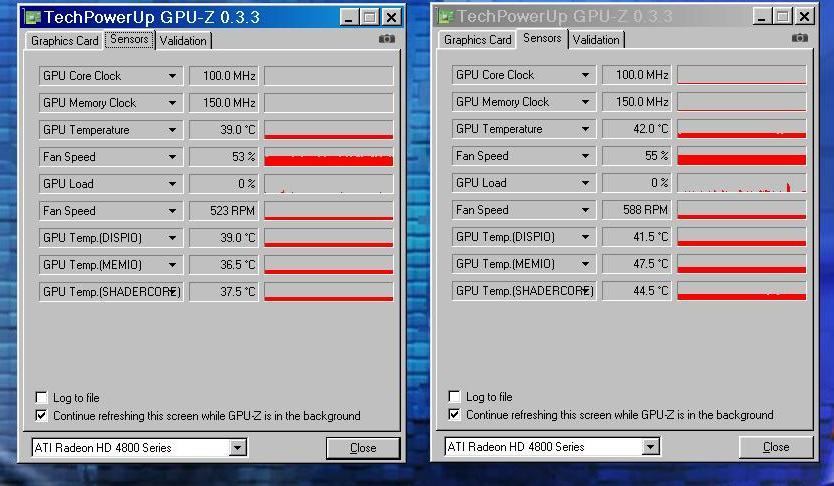Image resolution: width=834 pixels, height=486 pixels.
Task: Click the 39.0 °C GPU Temperature value in the left window
Action: [224, 130]
